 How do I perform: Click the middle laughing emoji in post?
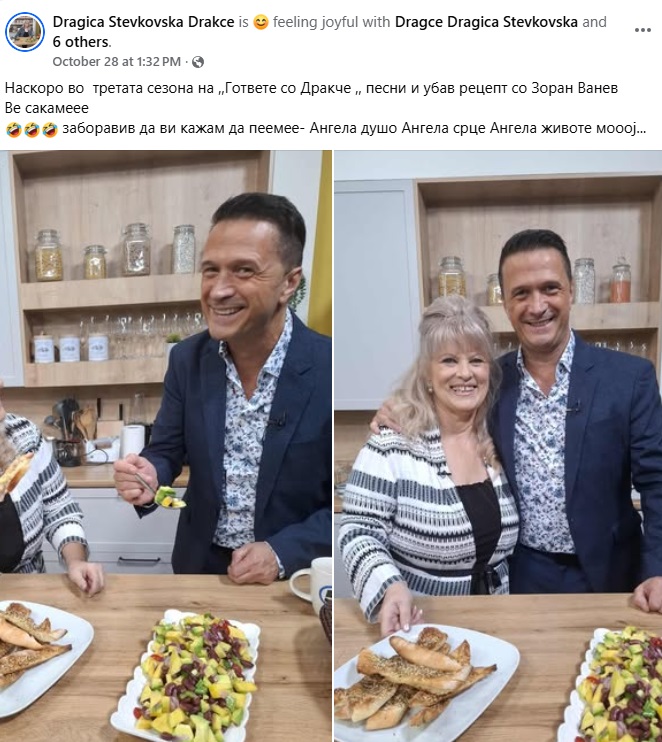click(x=32, y=129)
